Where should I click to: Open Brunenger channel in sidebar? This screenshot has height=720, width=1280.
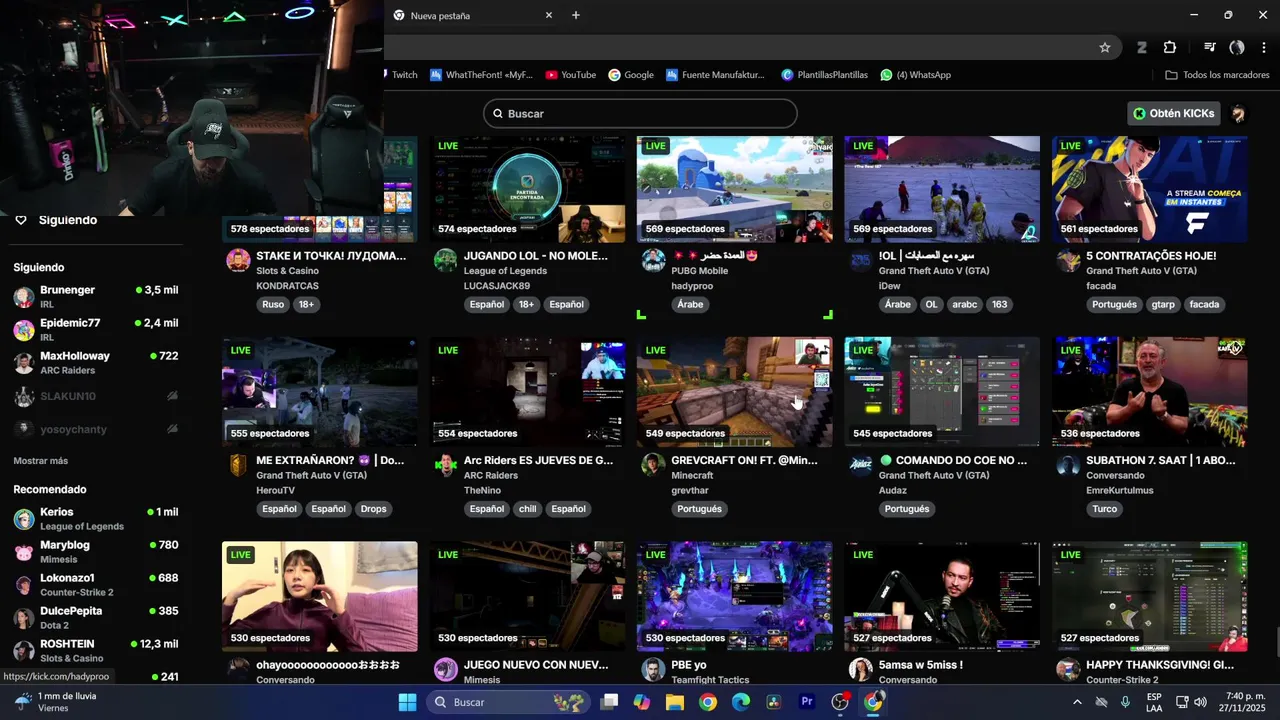point(96,296)
